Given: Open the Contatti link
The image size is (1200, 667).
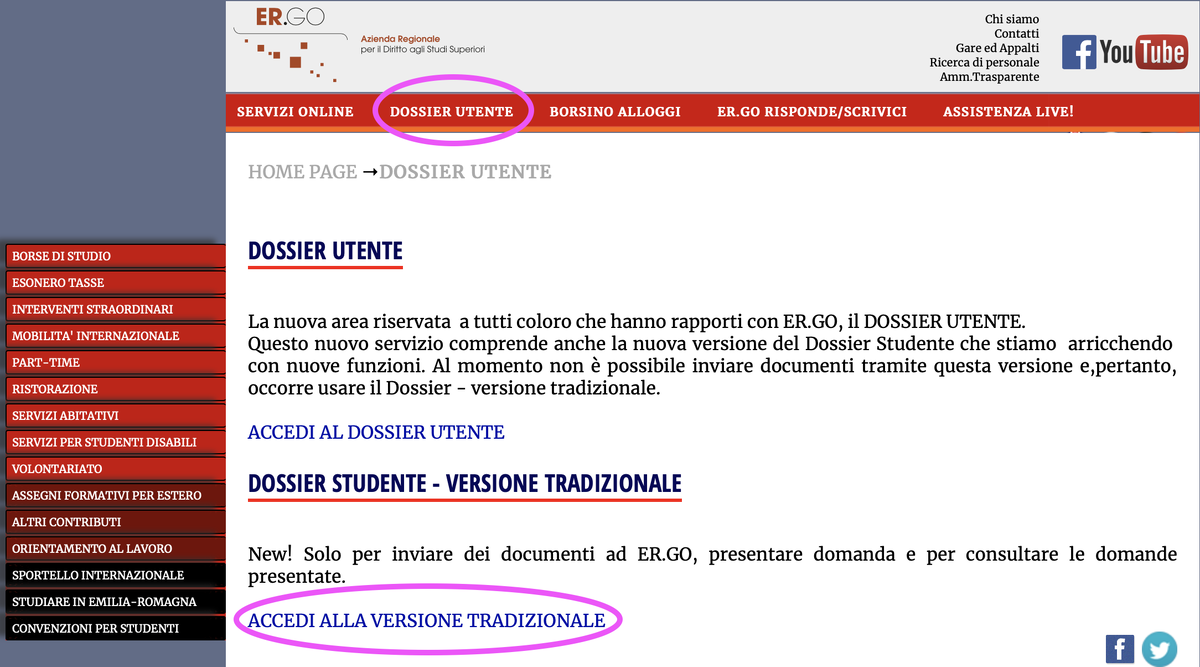Looking at the screenshot, I should (x=1016, y=34).
